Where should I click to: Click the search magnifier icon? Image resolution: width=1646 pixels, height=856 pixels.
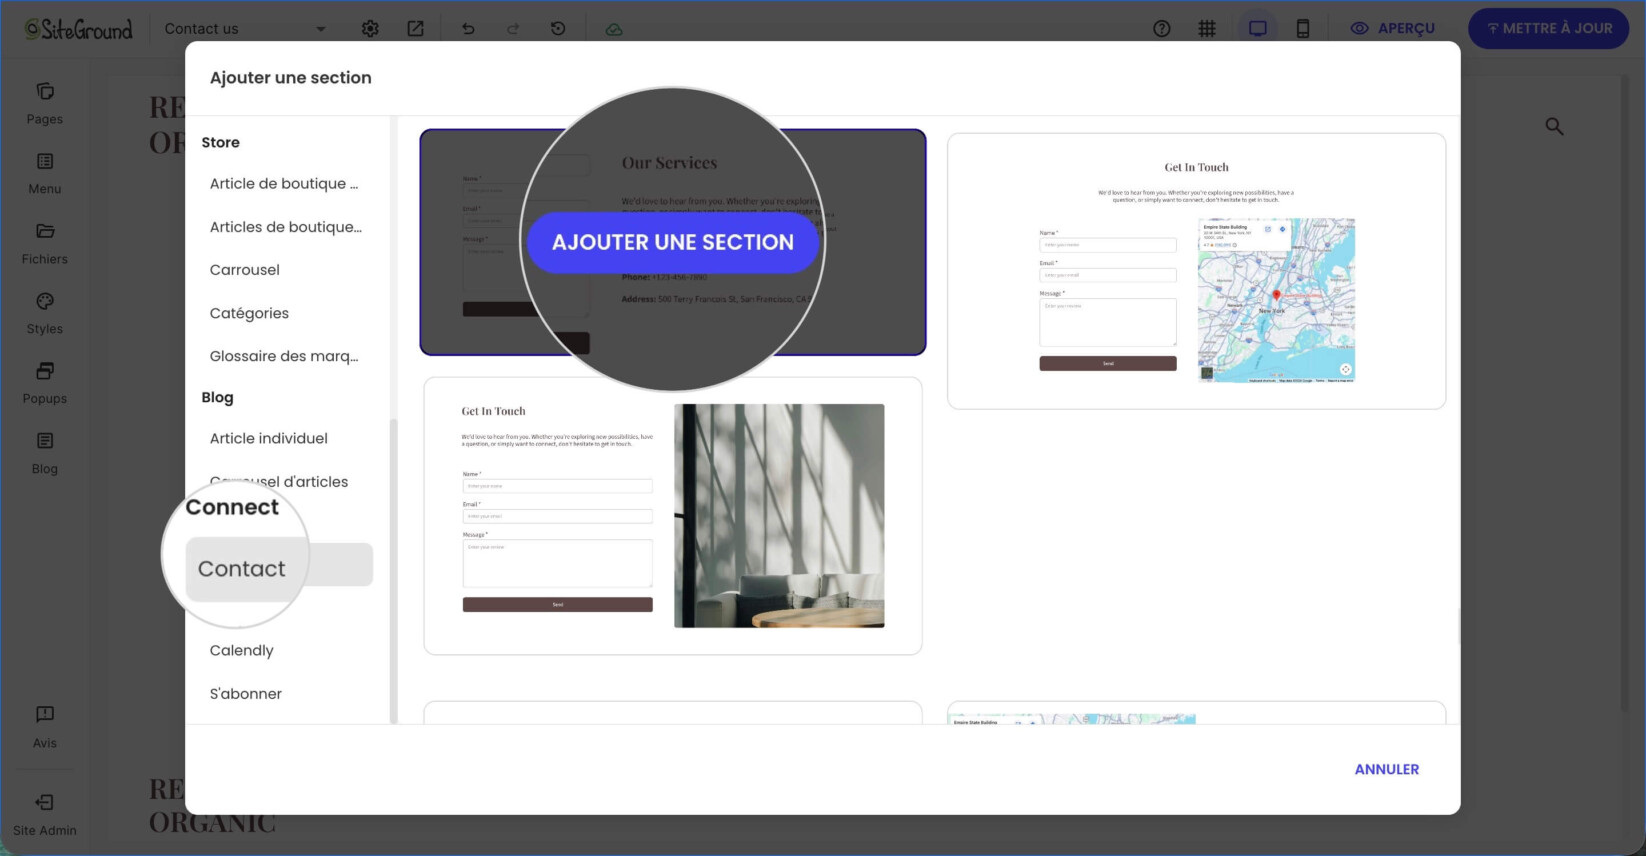pos(1554,126)
